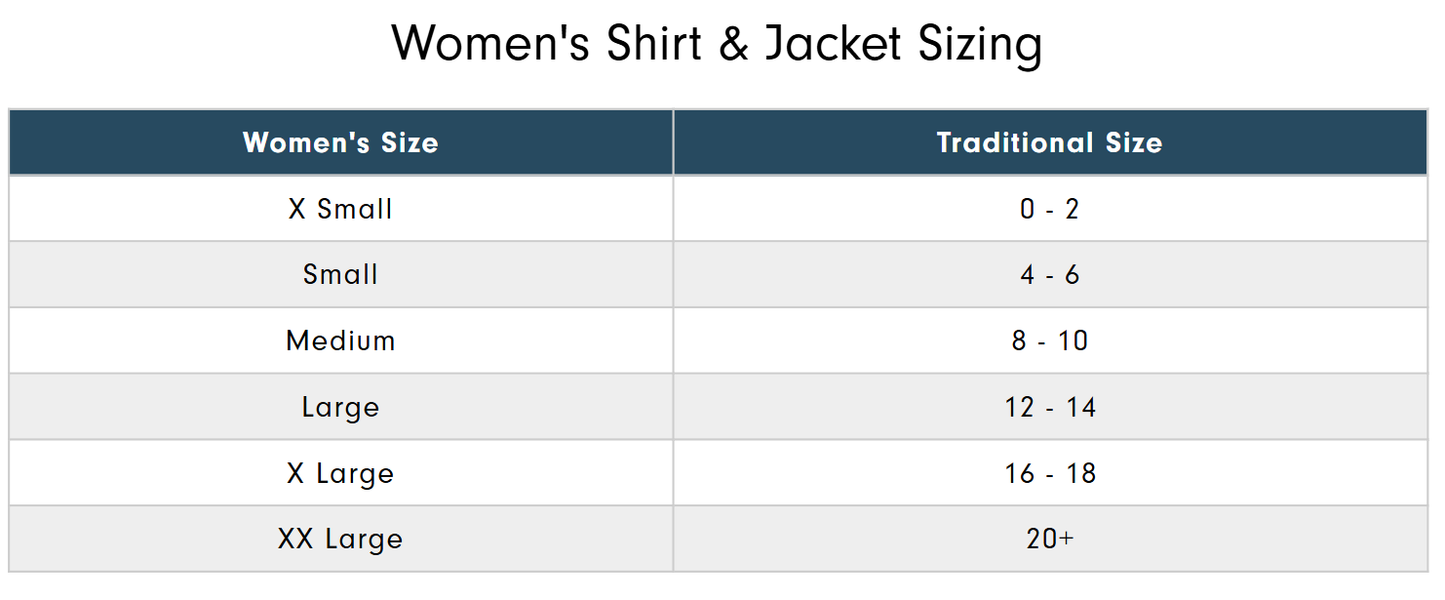Click the 12 - 14 traditional size value
1445x600 pixels.
1049,407
